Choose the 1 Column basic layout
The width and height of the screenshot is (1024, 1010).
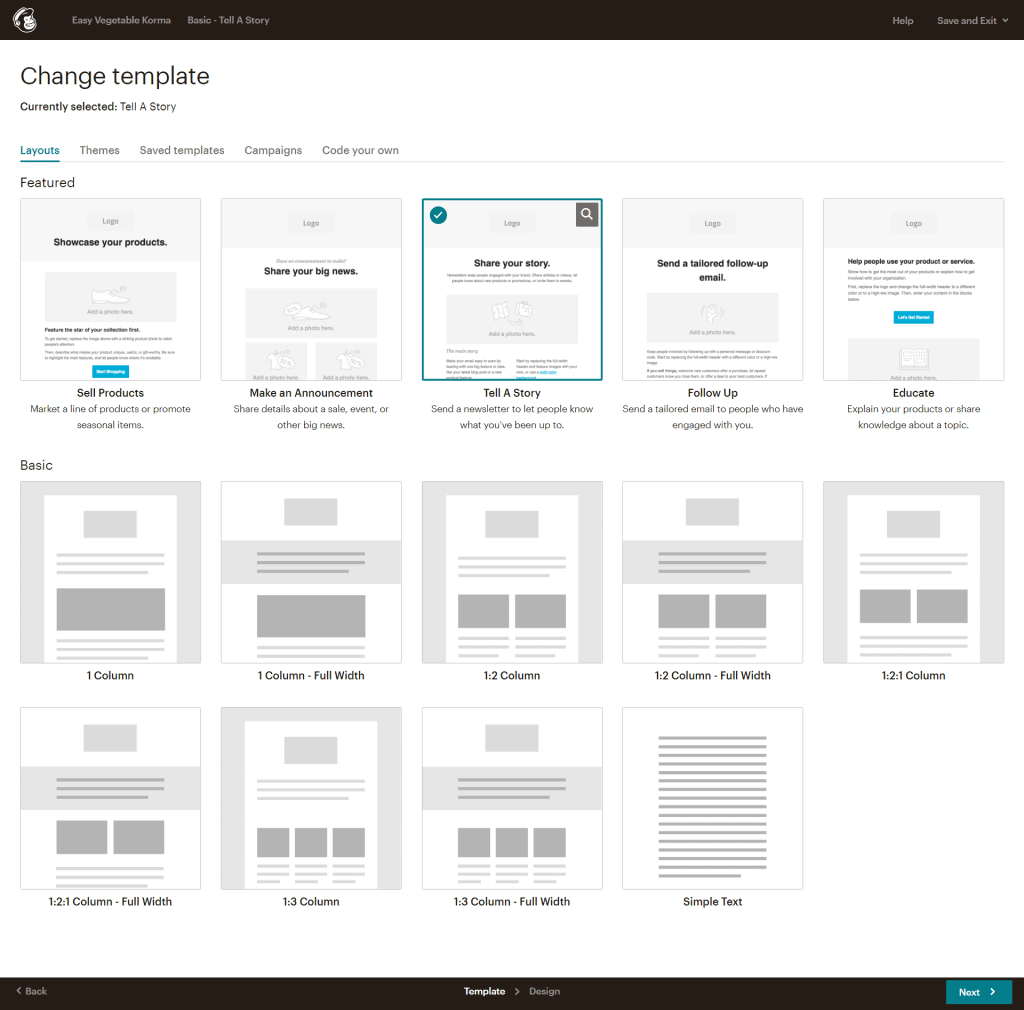click(110, 572)
